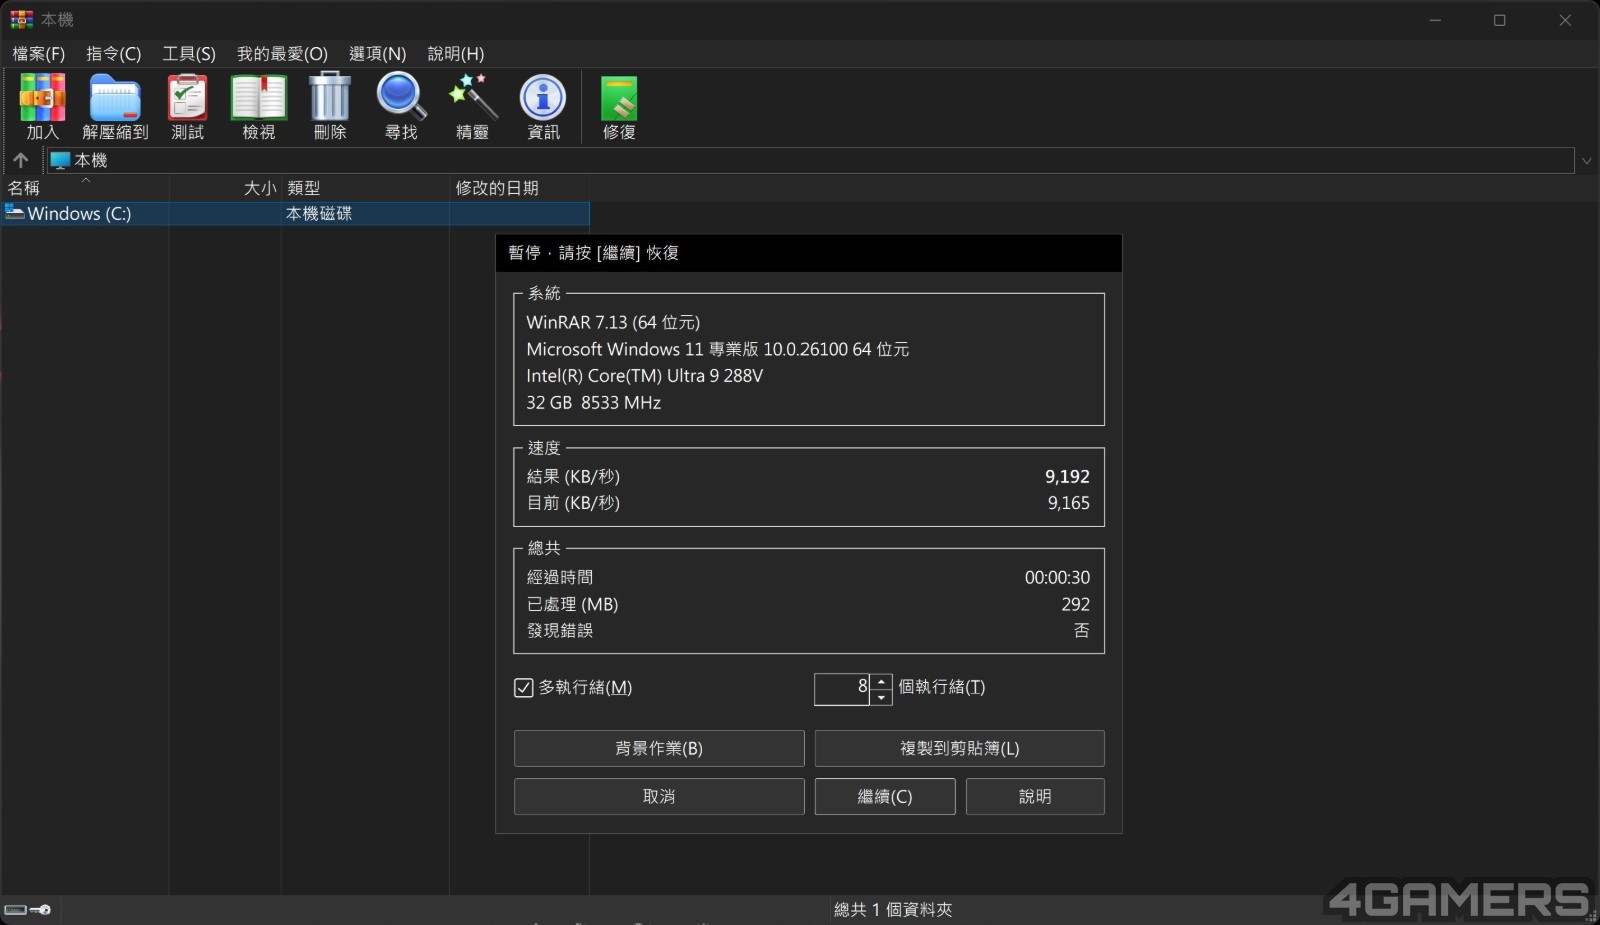Screen dimensions: 1600x925
Task: Click the 修復 (Repair) toolbar icon
Action: tap(618, 105)
